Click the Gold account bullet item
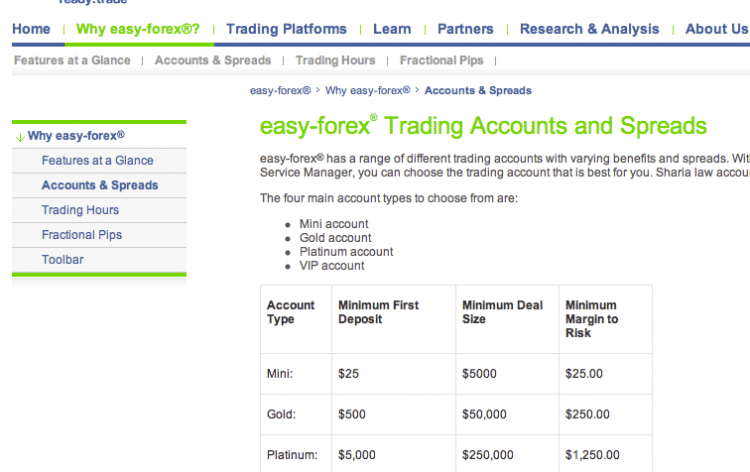Image resolution: width=750 pixels, height=472 pixels. tap(335, 238)
